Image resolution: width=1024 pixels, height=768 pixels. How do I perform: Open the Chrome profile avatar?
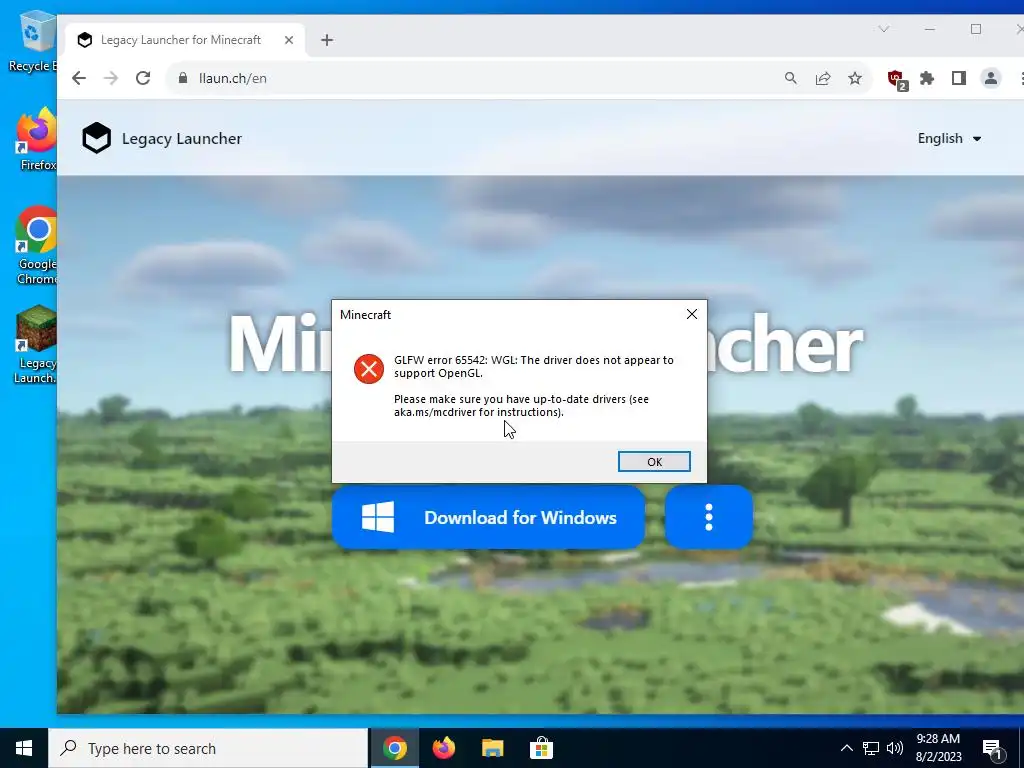[x=991, y=78]
